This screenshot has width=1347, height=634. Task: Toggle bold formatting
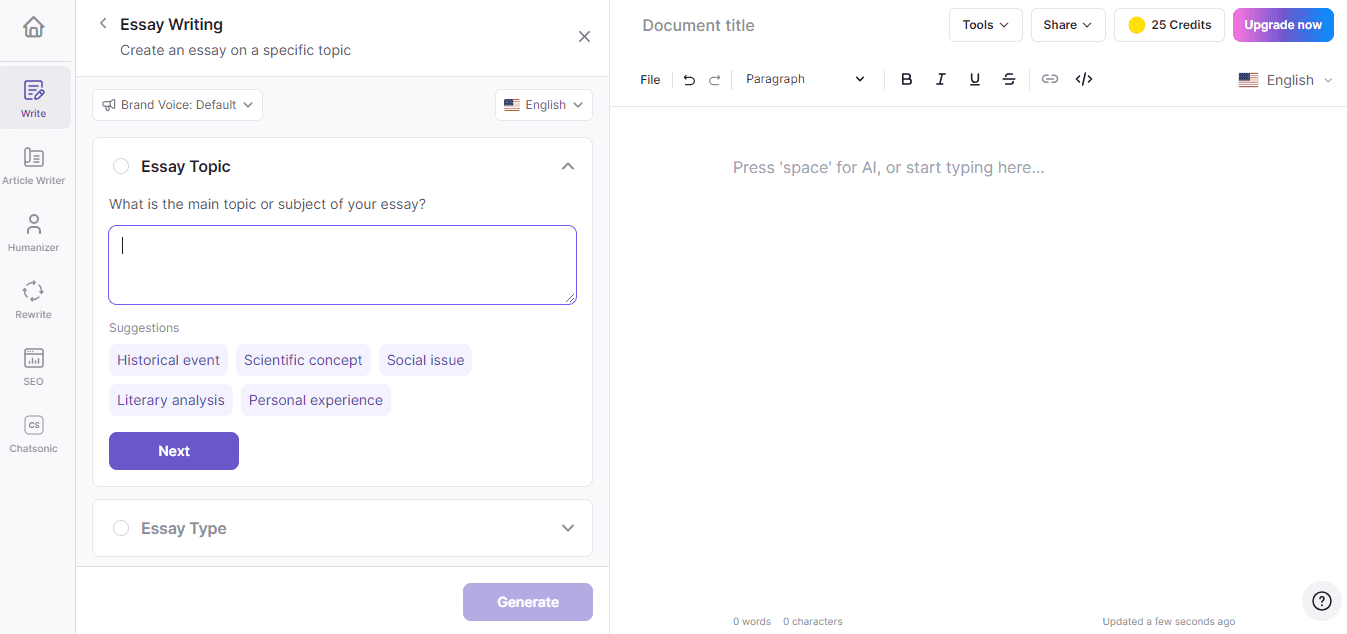click(906, 79)
